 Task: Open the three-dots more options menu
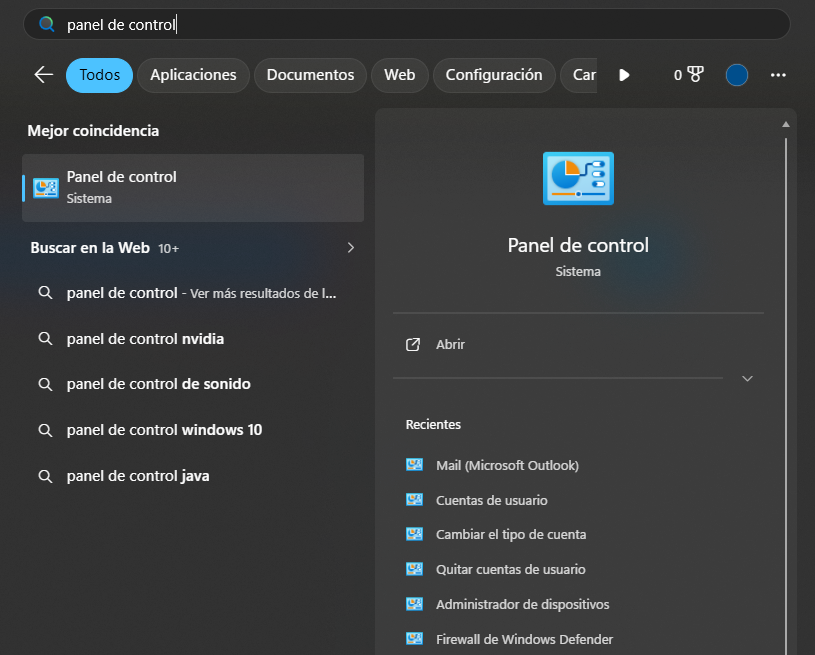coord(778,75)
